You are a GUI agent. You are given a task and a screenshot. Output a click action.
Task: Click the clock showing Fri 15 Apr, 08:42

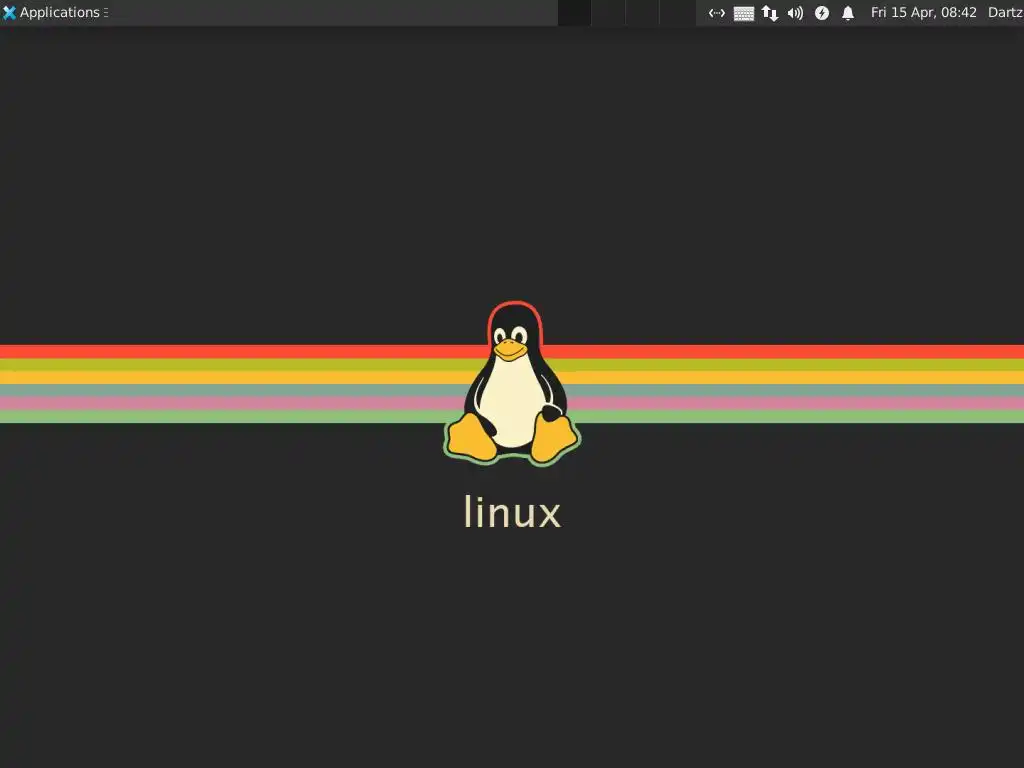pos(923,12)
